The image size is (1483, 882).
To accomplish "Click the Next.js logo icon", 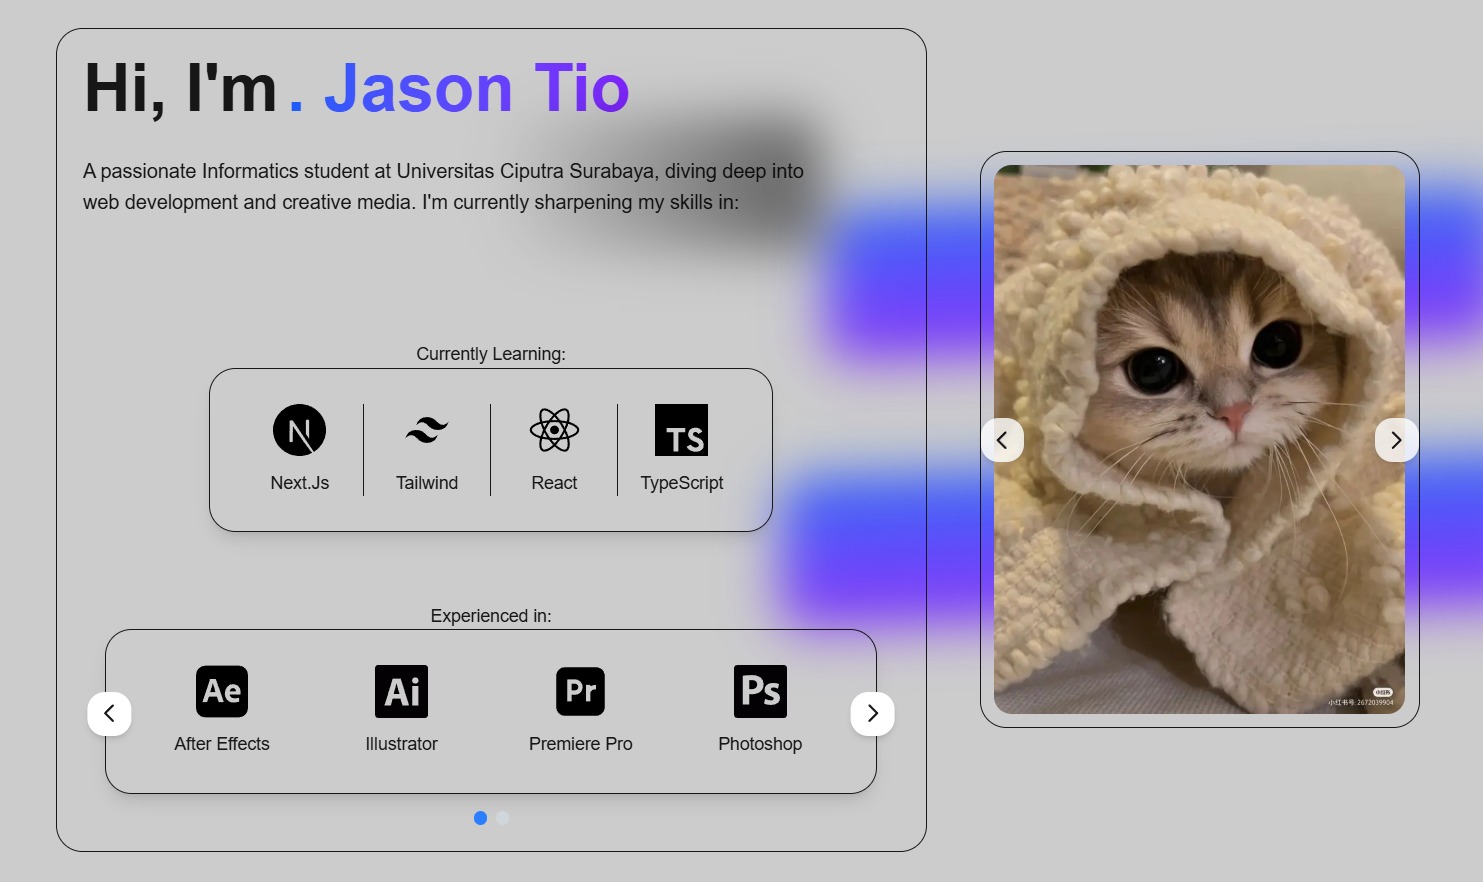I will pos(299,430).
